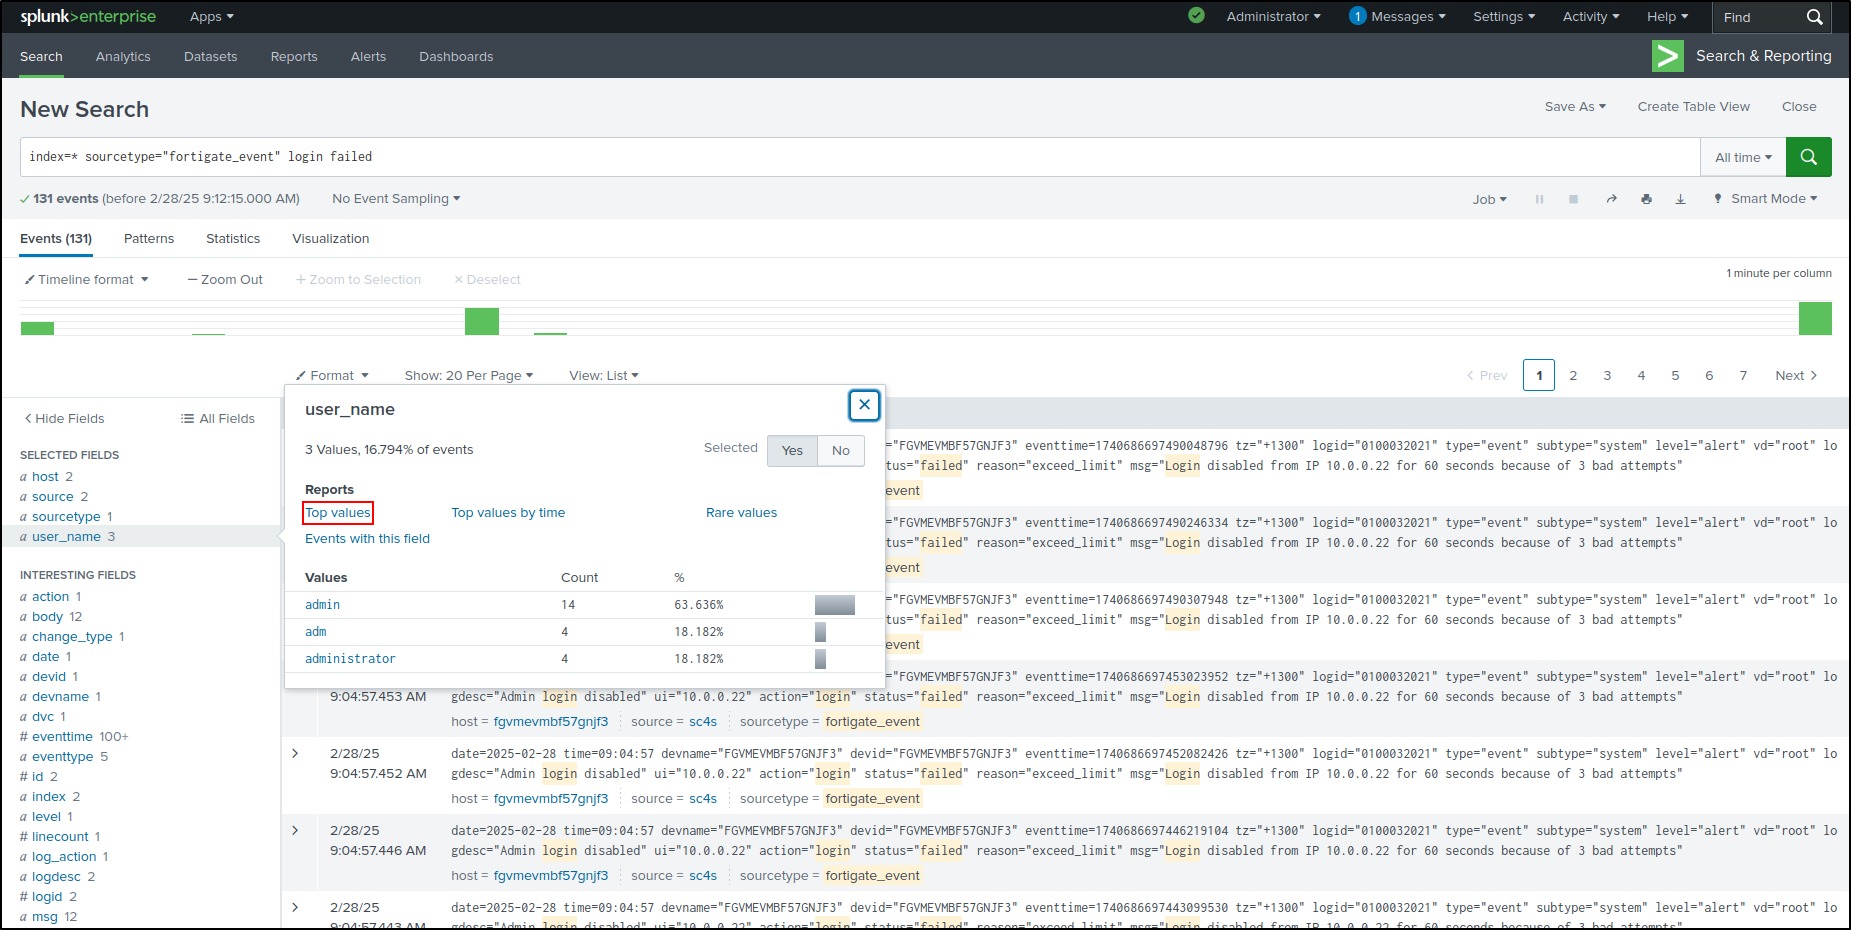
Task: Click the green run search magnifier button
Action: point(1808,157)
